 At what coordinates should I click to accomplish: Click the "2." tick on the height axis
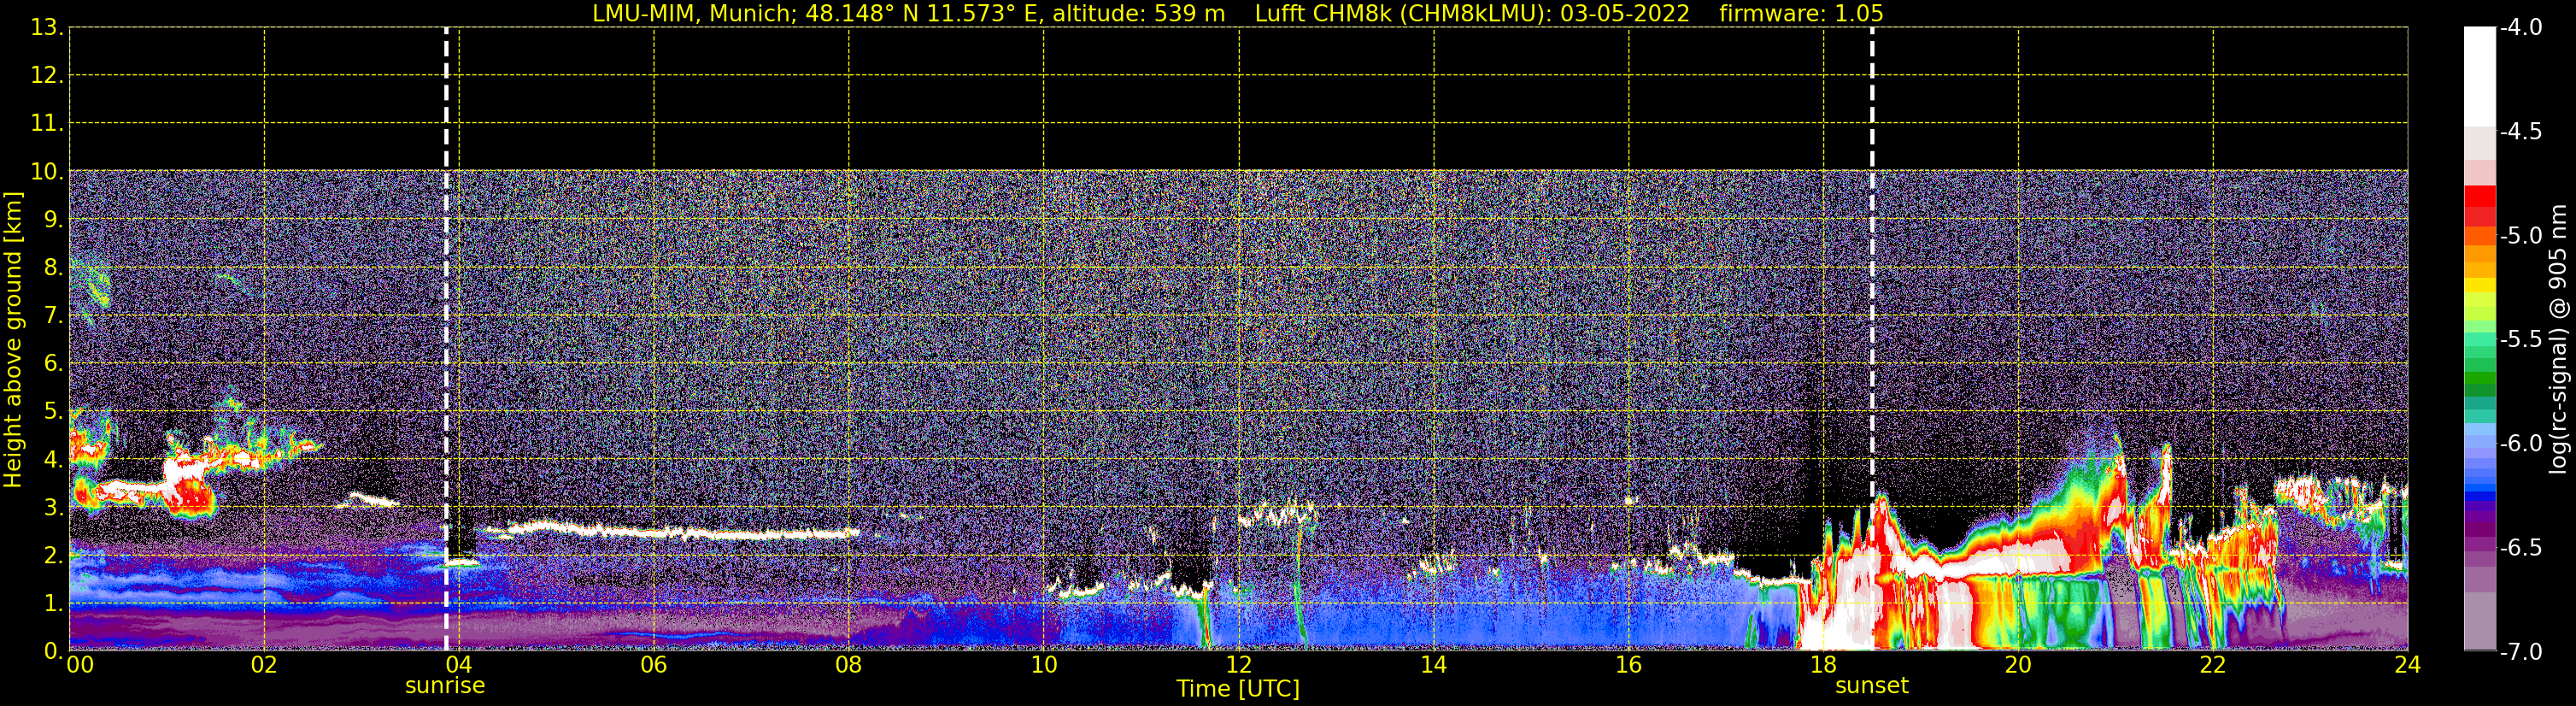click(x=53, y=555)
